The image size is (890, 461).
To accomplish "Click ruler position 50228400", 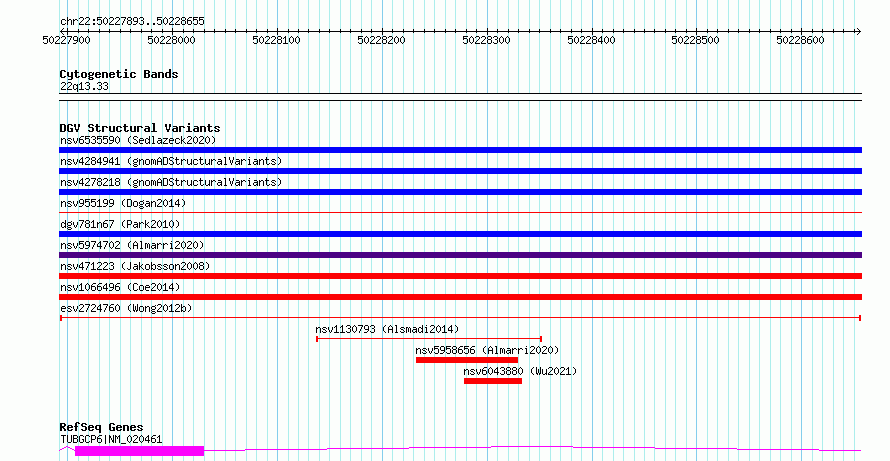I will click(591, 40).
